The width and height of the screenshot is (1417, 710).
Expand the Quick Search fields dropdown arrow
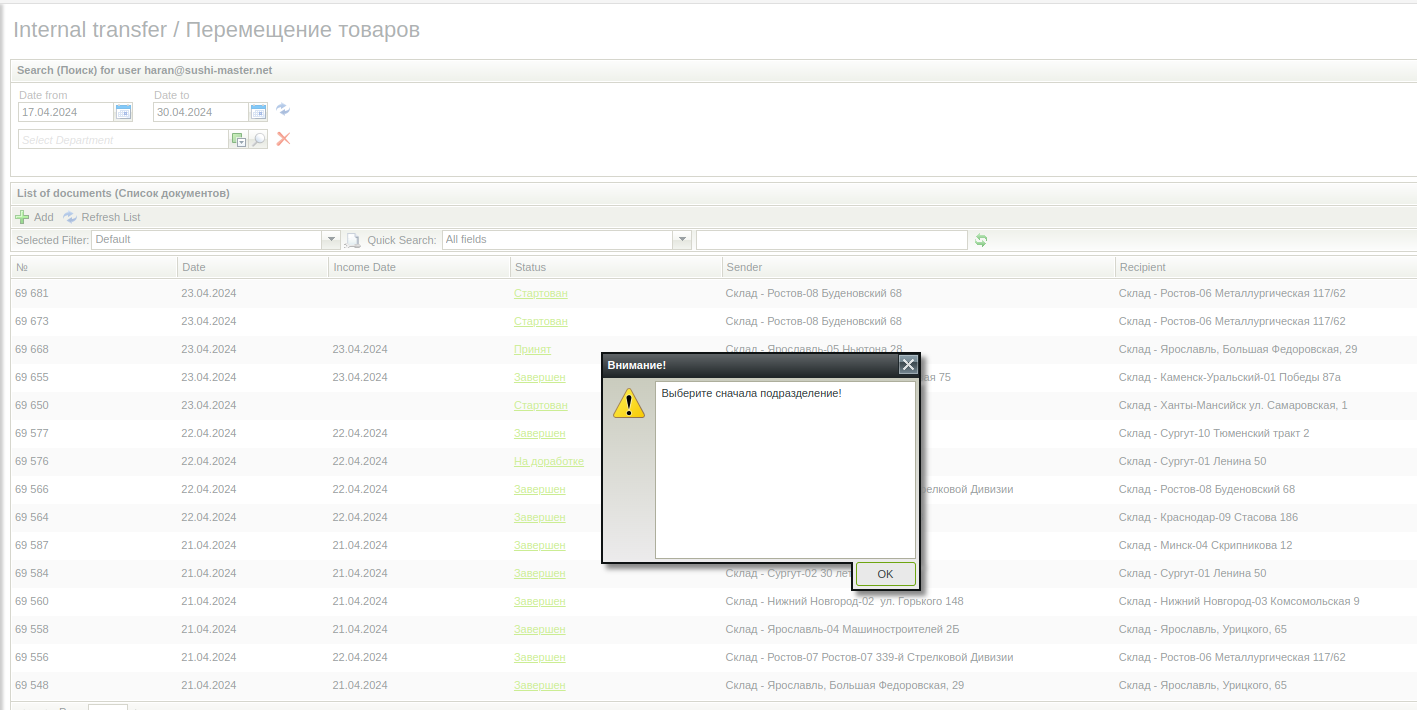682,240
